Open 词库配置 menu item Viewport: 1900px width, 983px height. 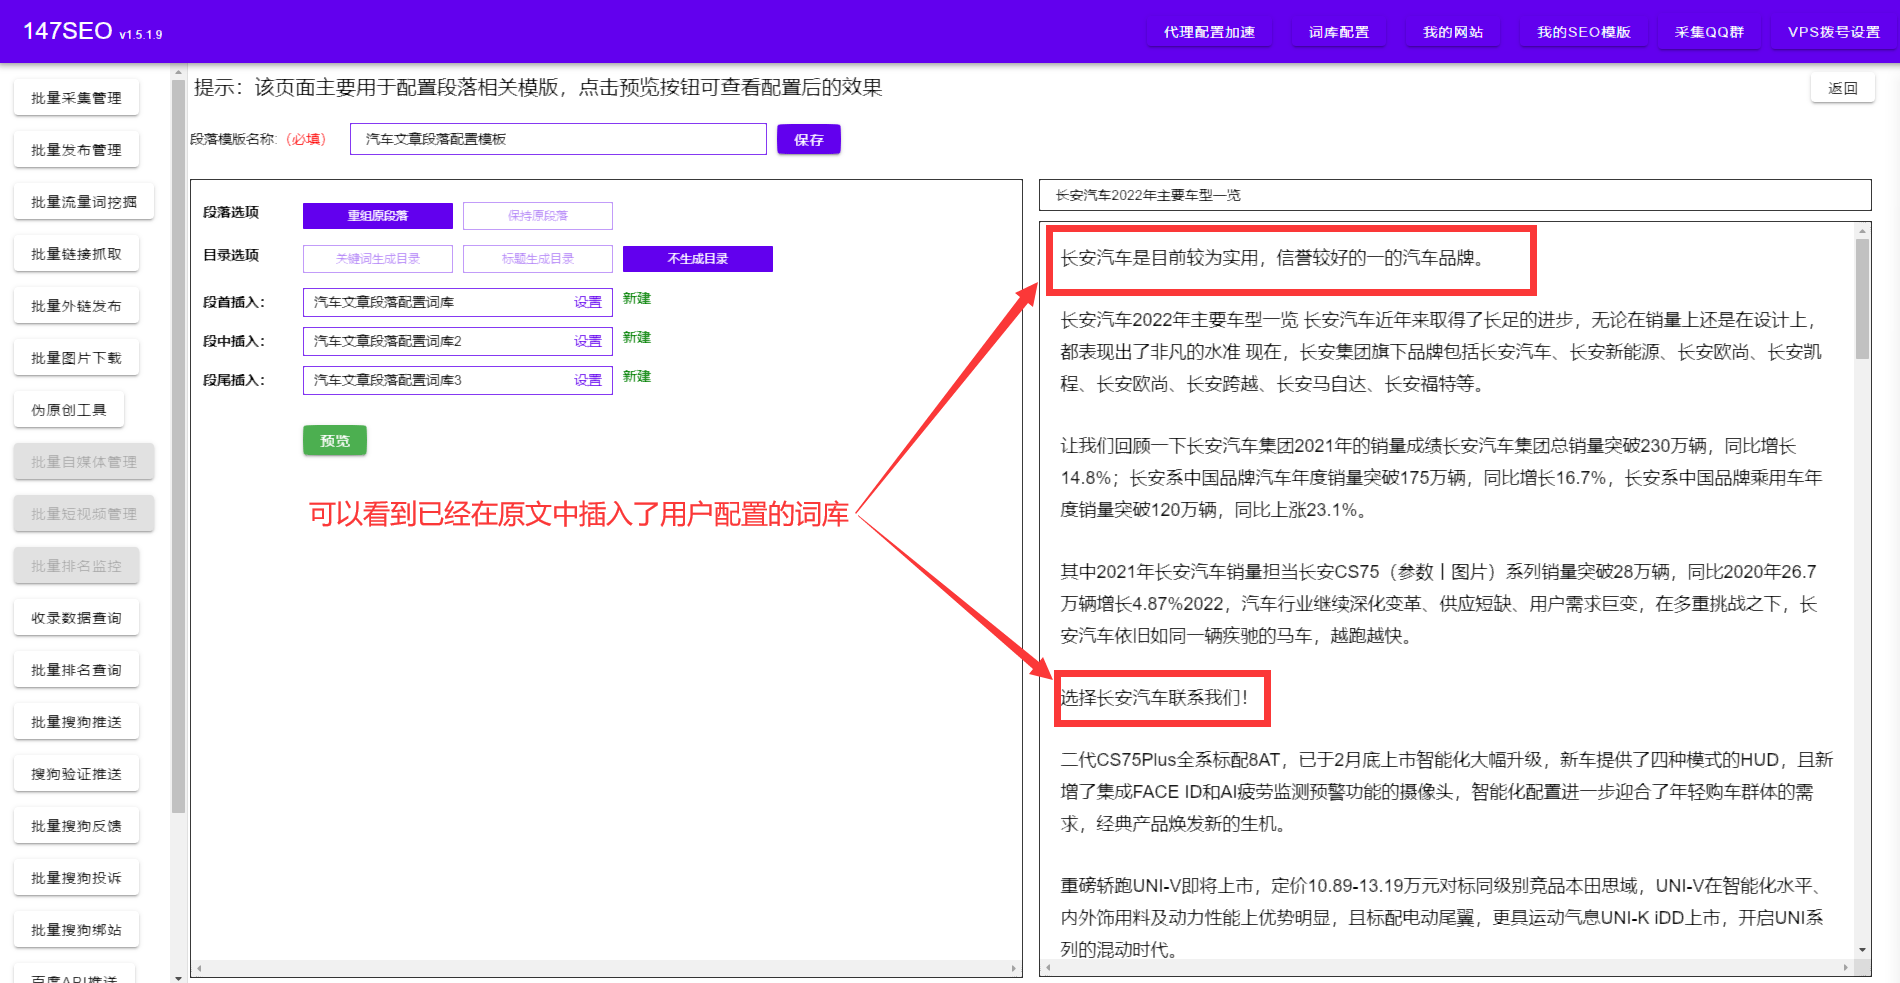(x=1338, y=32)
